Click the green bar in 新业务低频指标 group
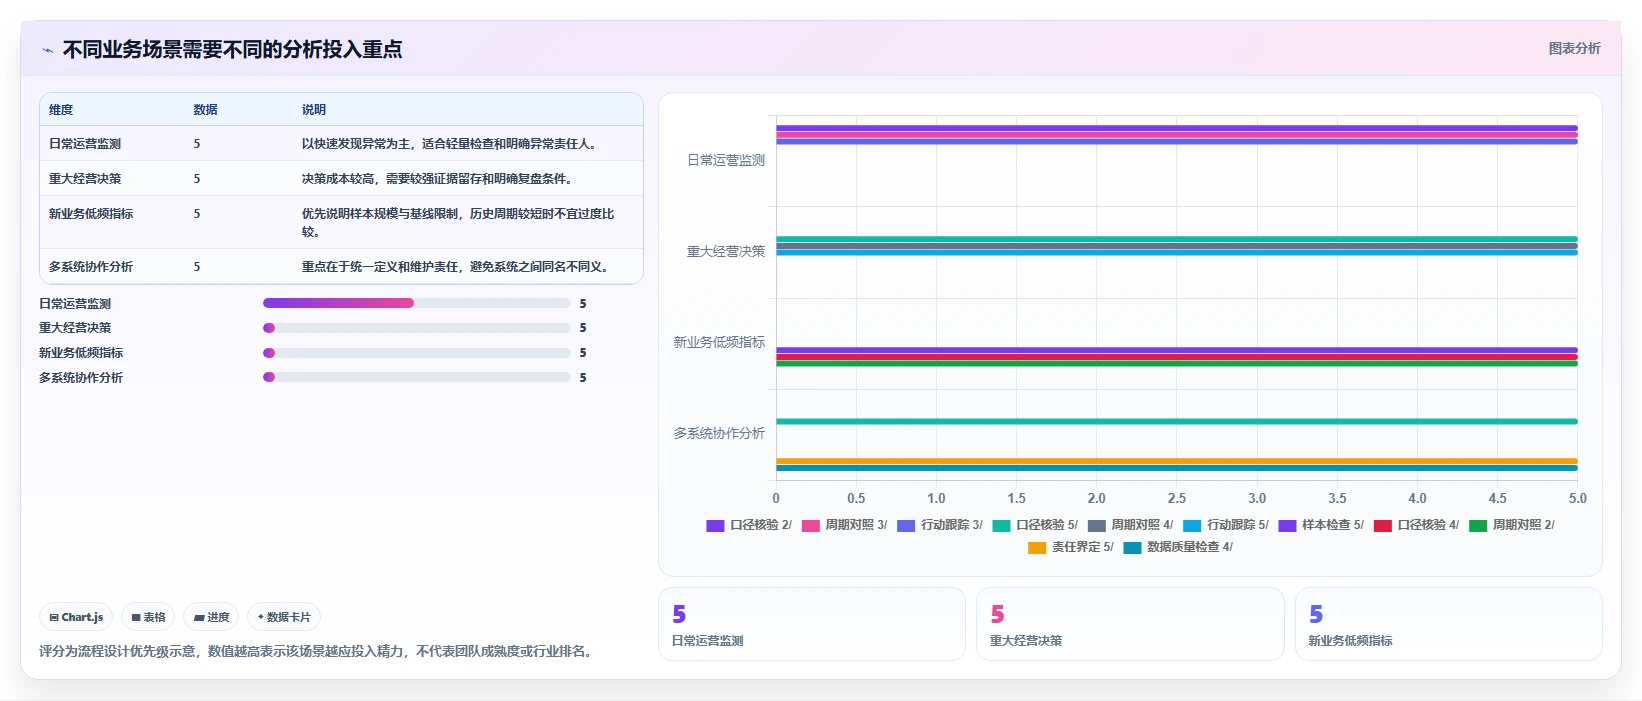The width and height of the screenshot is (1642, 701). coord(1177,363)
